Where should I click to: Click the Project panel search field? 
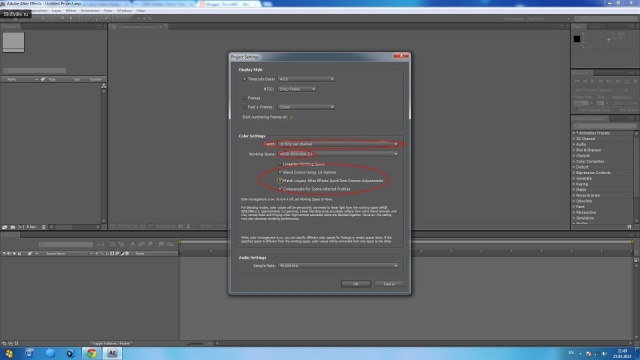(34, 71)
